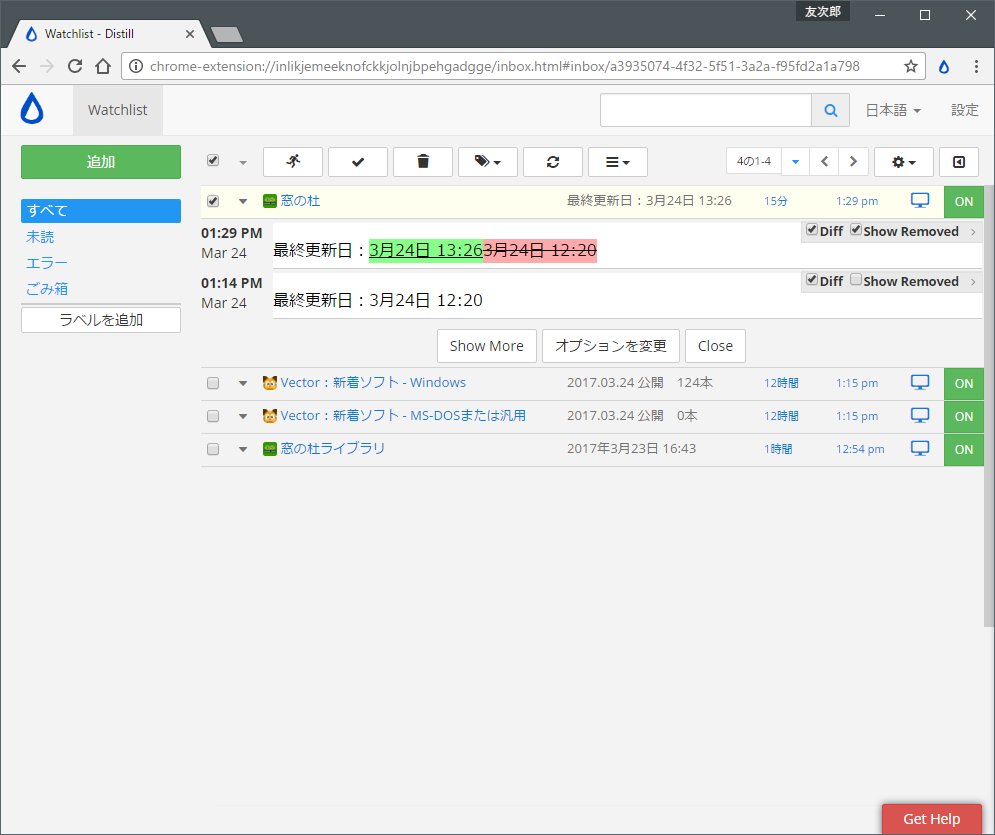This screenshot has height=835, width=995.
Task: Click the trash can delete icon
Action: 423,162
